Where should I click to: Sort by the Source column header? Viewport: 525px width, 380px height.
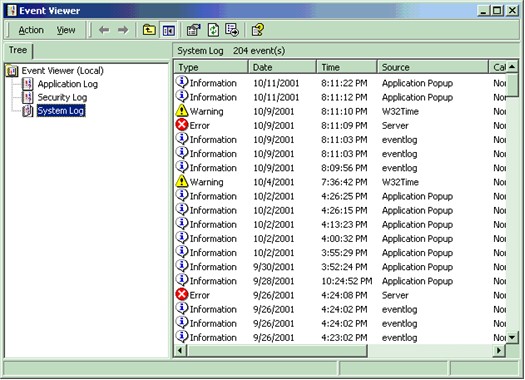click(433, 67)
